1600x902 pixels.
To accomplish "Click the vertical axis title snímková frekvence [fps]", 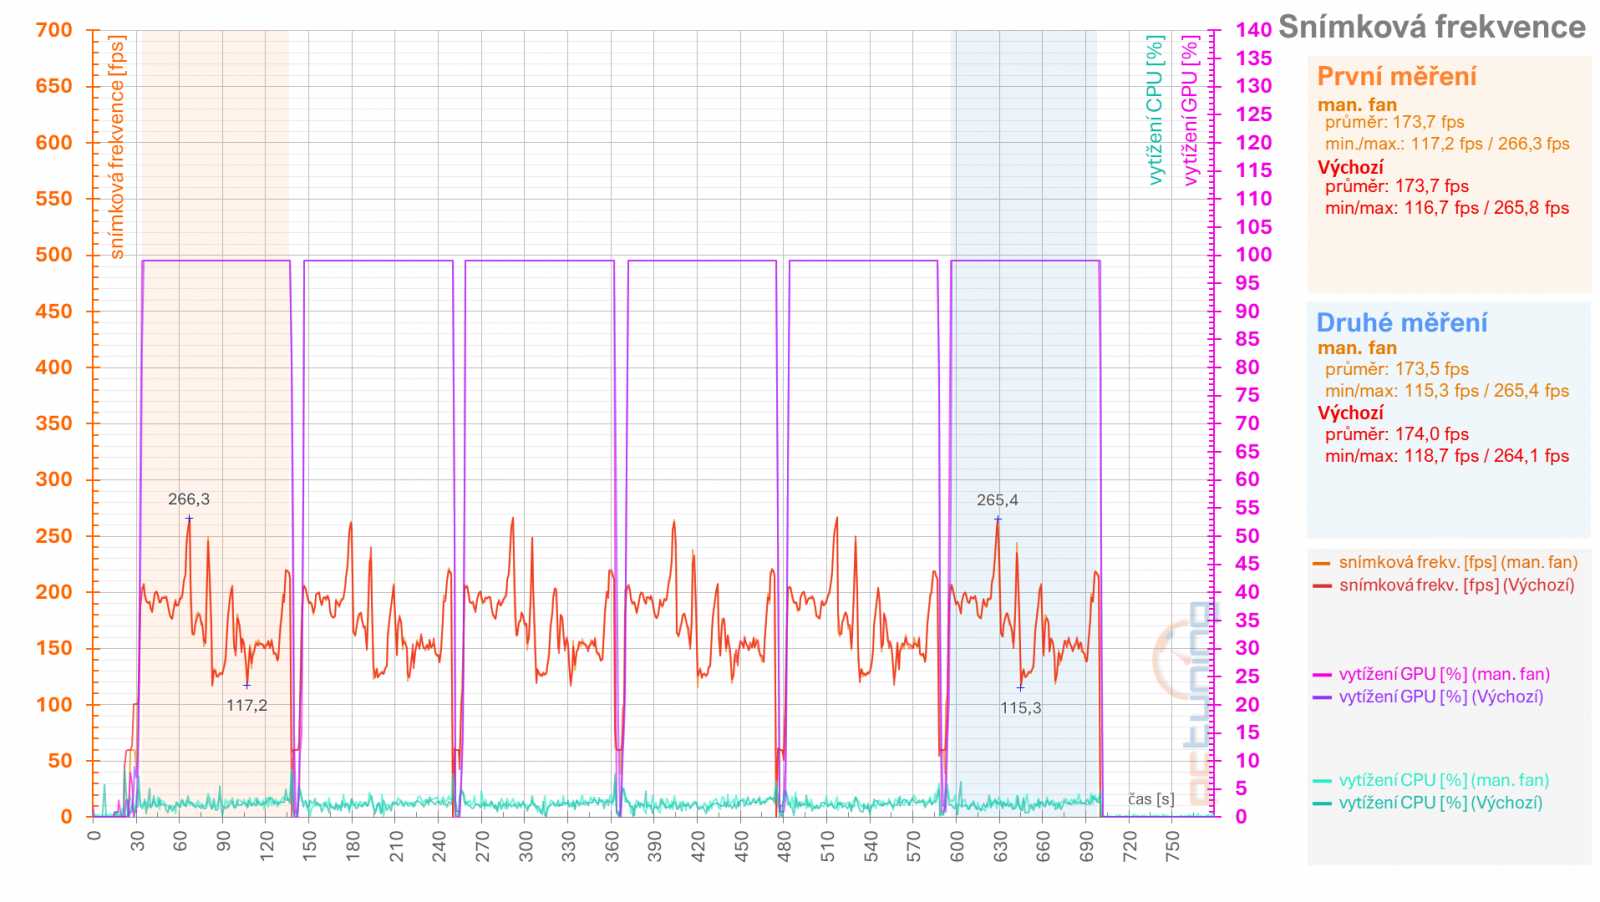I will pyautogui.click(x=117, y=148).
